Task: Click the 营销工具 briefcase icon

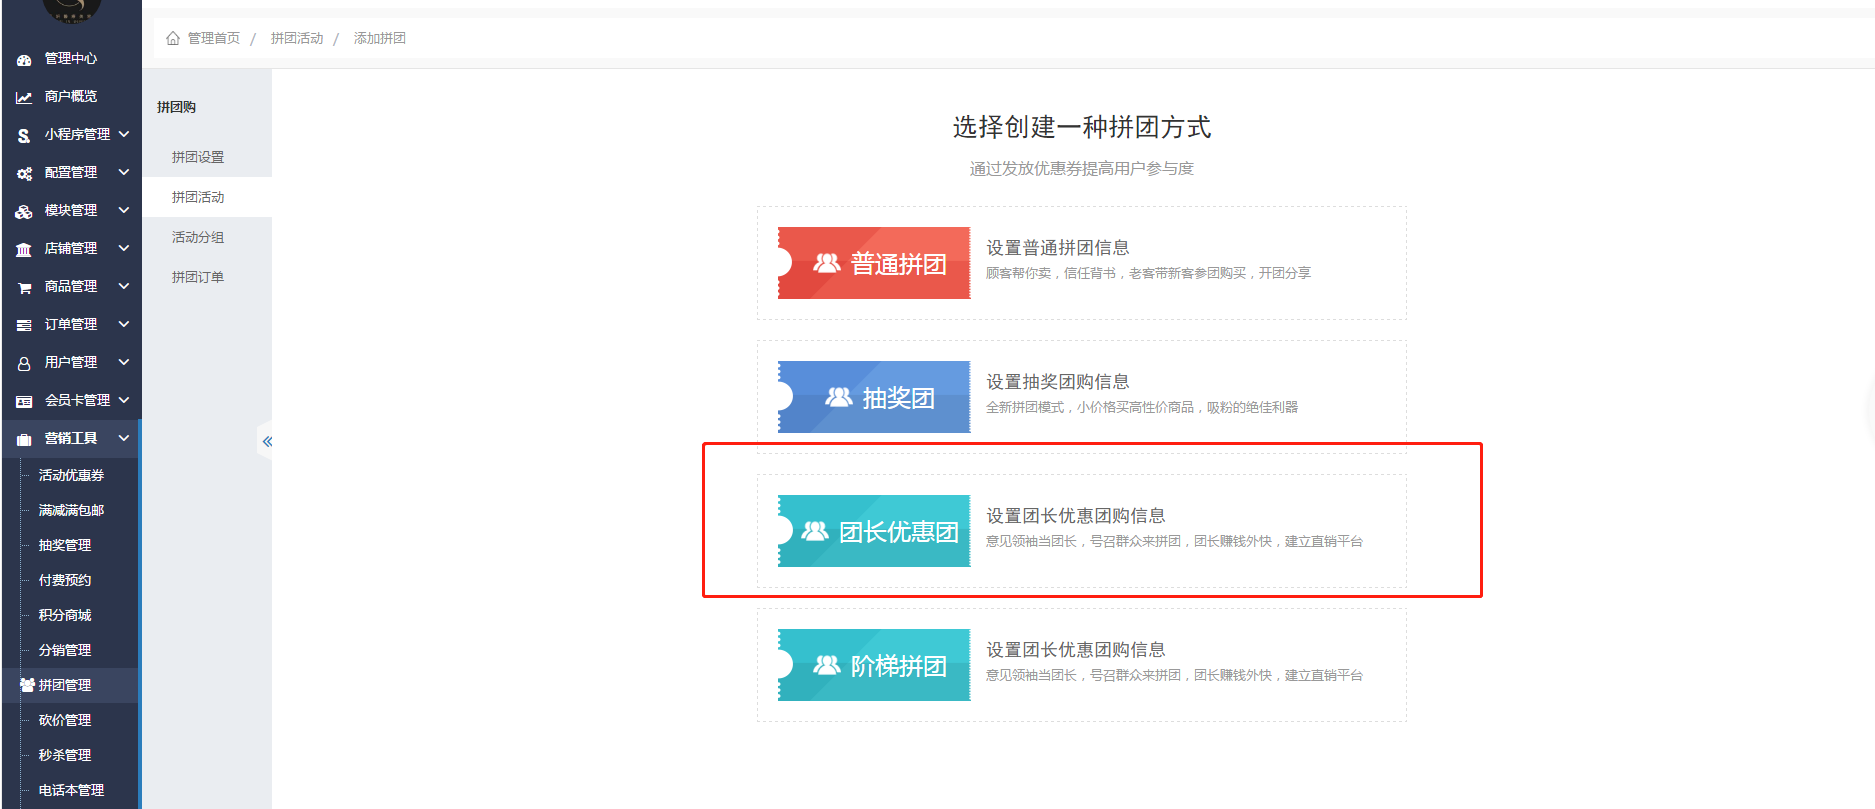Action: click(24, 440)
